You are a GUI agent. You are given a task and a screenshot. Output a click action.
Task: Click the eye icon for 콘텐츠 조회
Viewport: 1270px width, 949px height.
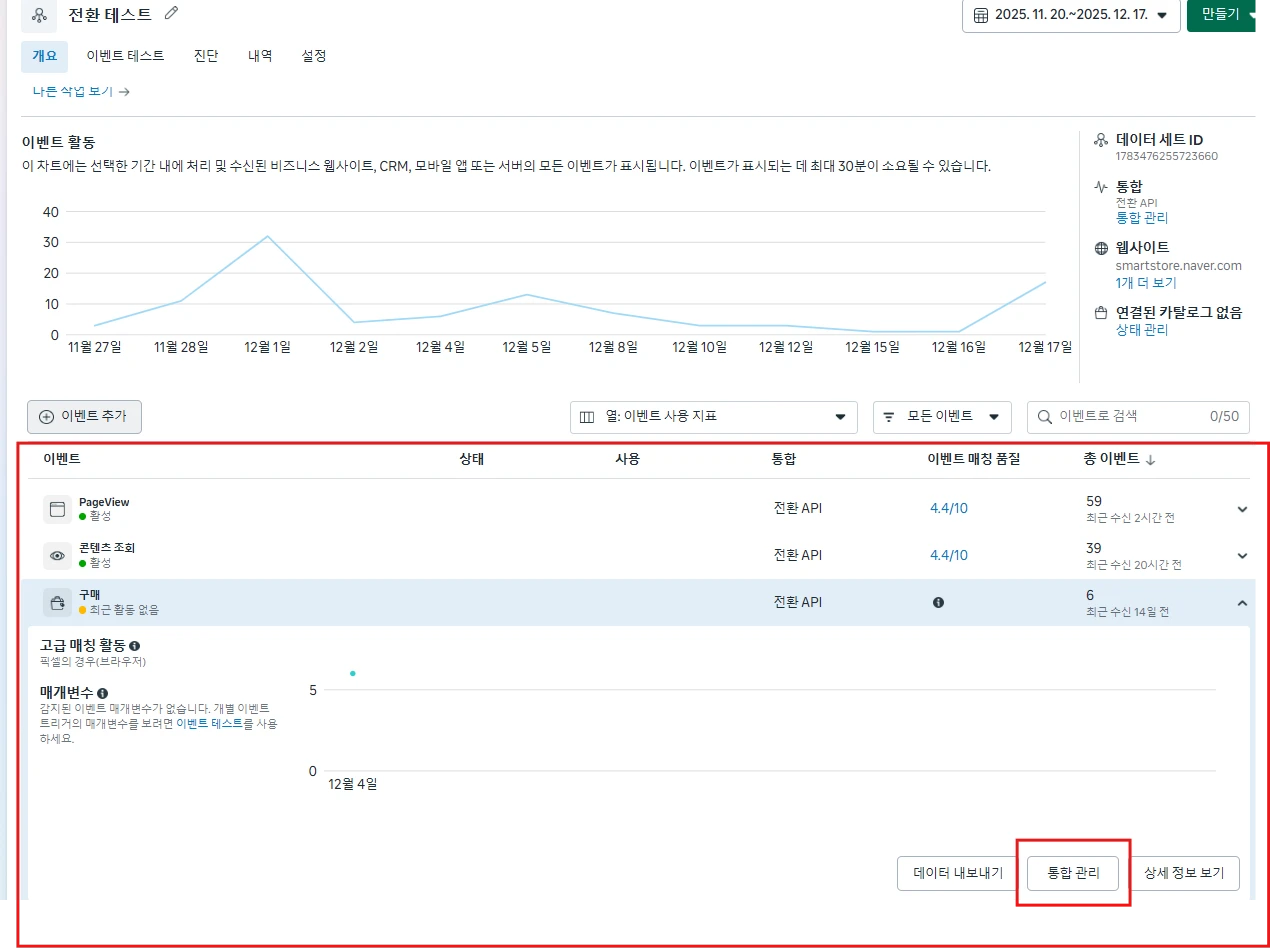[x=57, y=556]
